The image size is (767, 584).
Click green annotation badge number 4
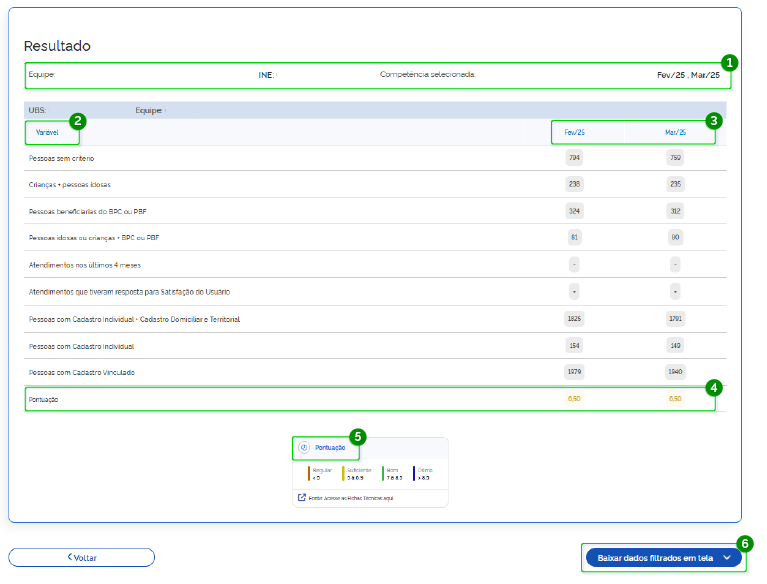point(713,387)
